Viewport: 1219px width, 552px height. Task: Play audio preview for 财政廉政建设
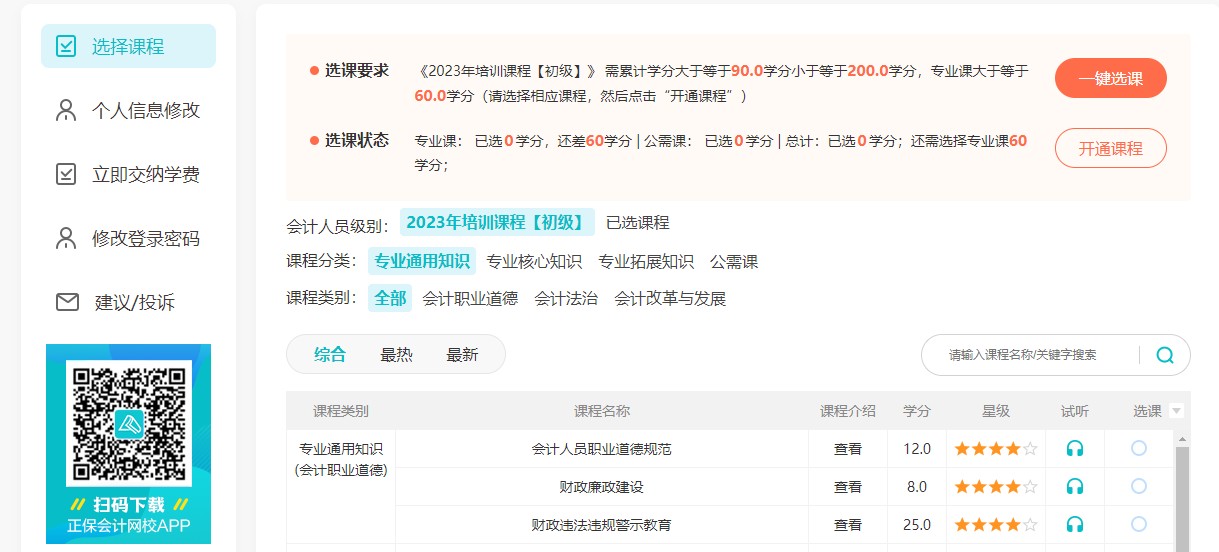click(1075, 487)
